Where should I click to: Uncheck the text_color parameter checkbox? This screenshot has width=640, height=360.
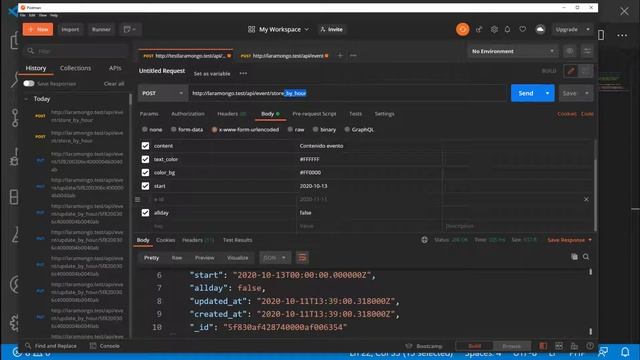(x=145, y=159)
